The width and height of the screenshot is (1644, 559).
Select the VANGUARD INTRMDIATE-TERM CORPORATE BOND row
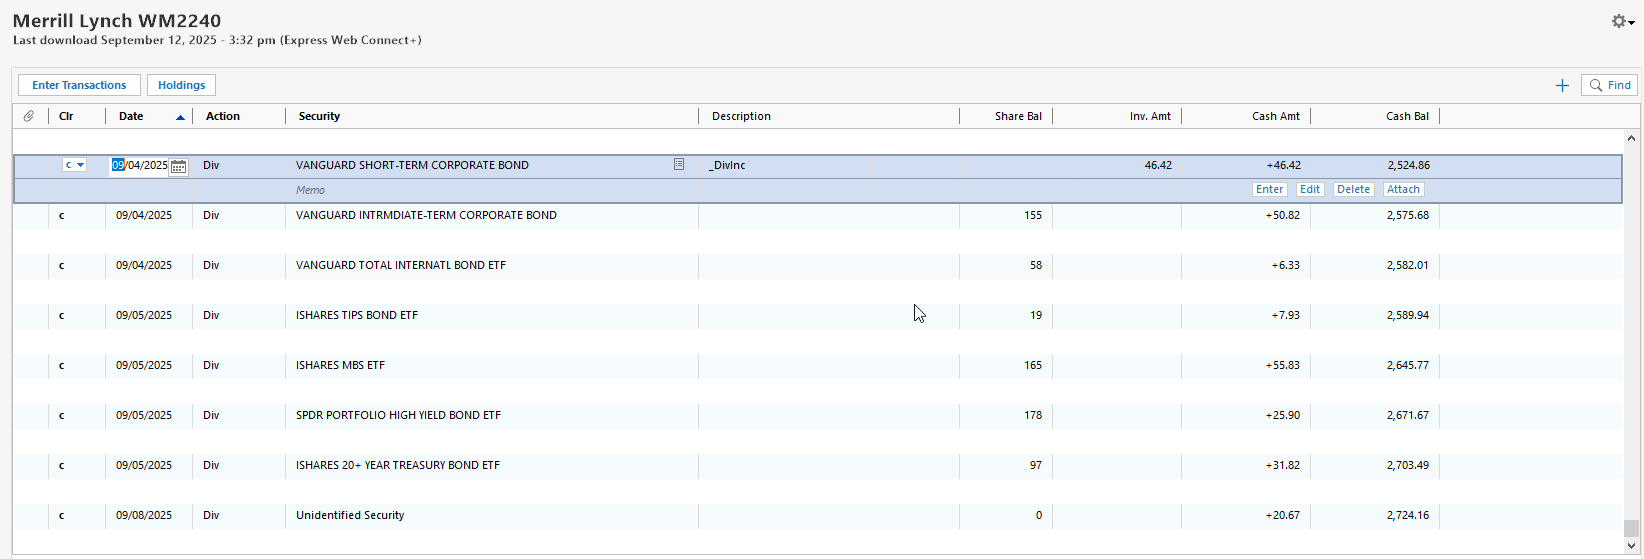[818, 215]
